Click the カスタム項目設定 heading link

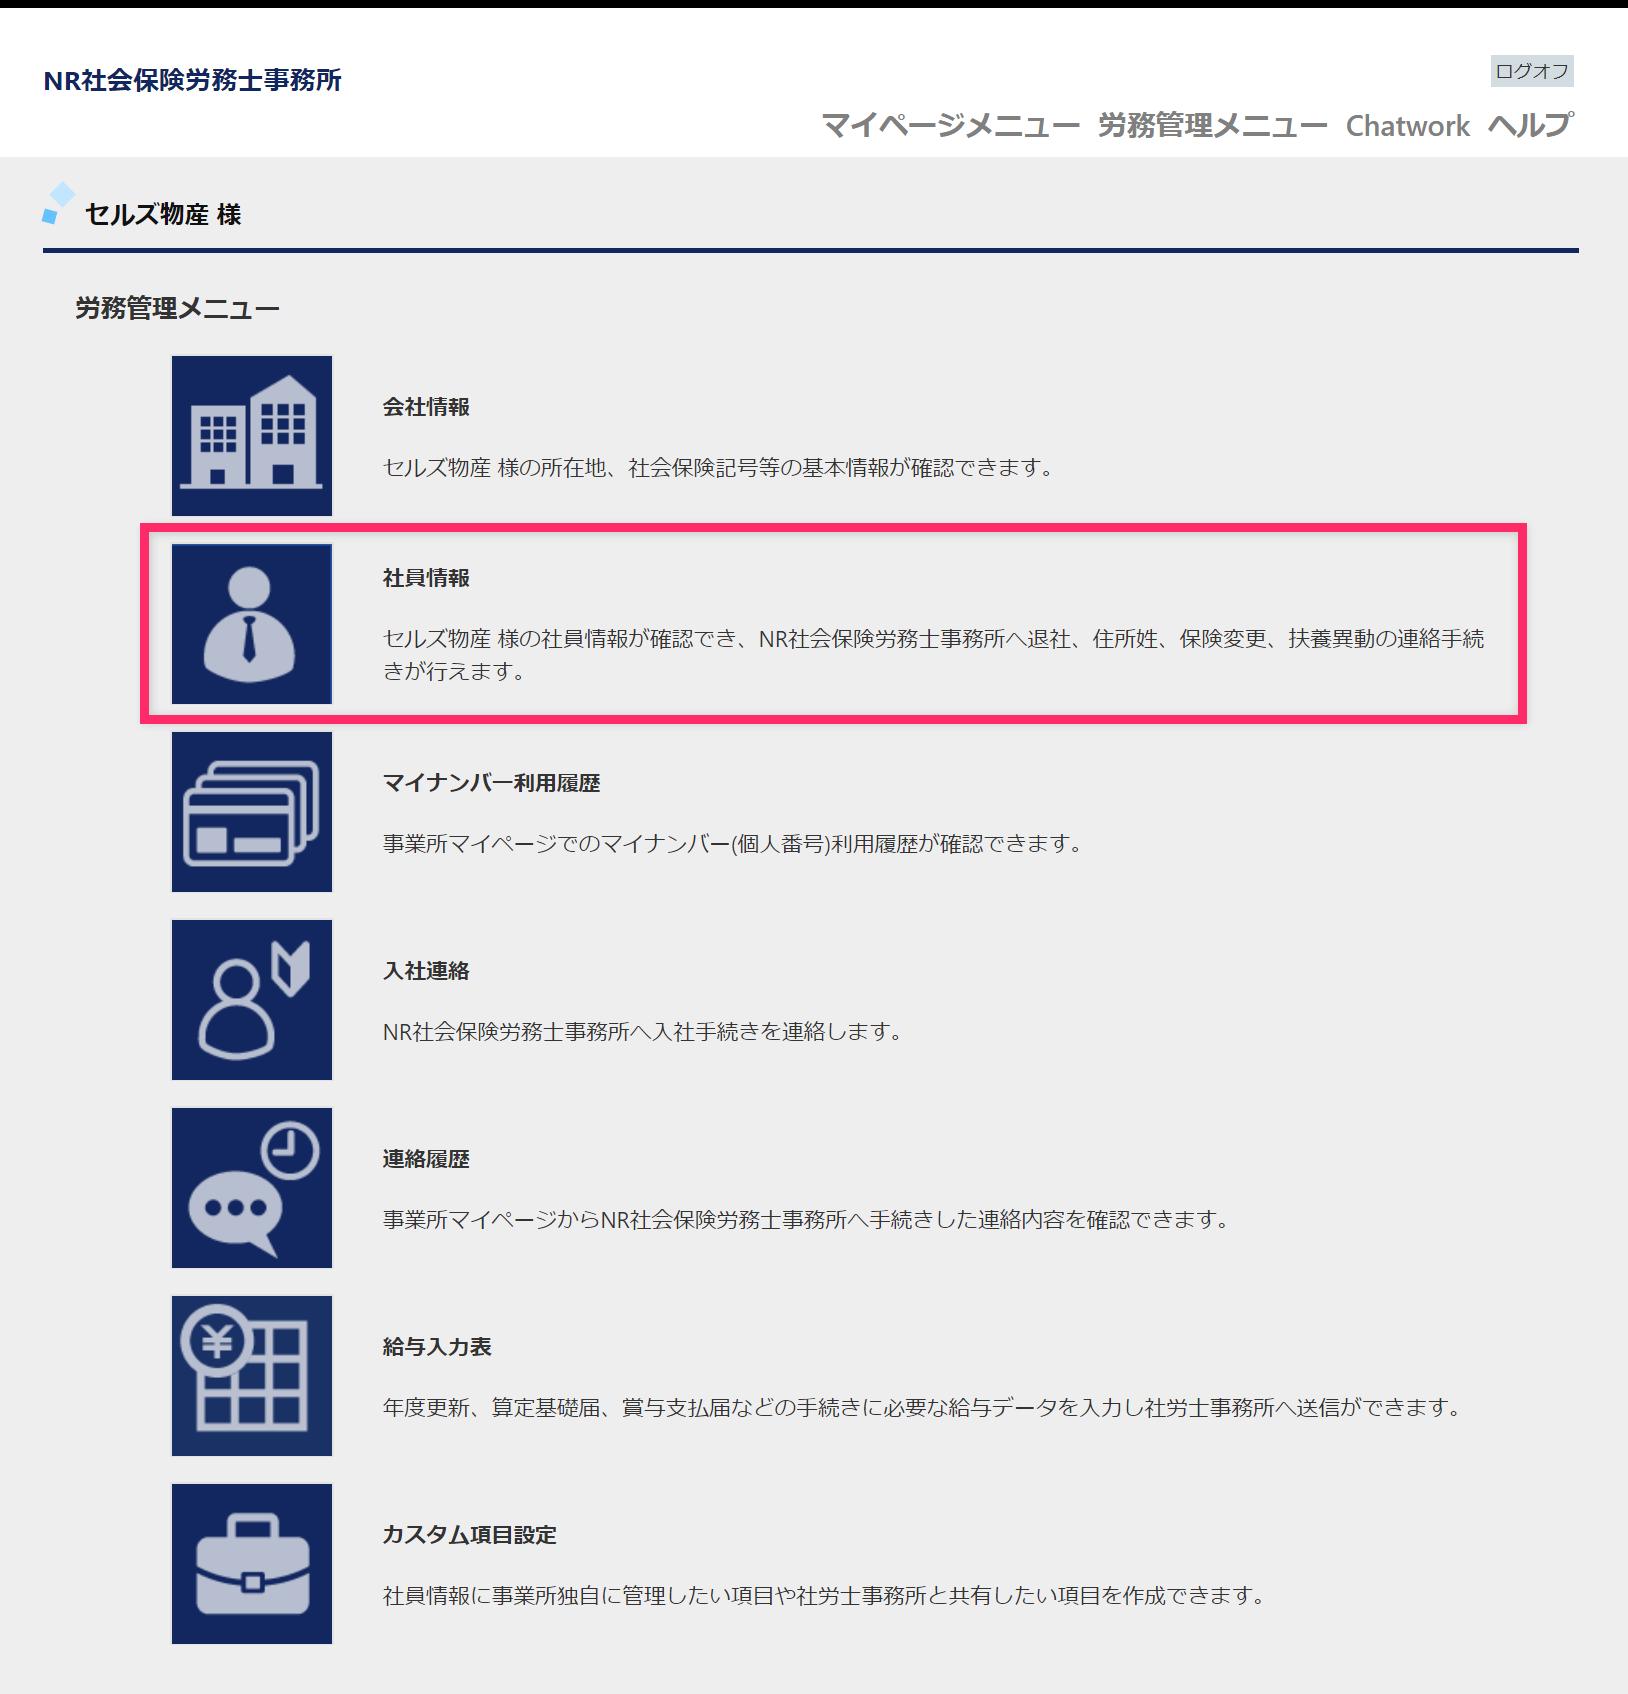(470, 1535)
